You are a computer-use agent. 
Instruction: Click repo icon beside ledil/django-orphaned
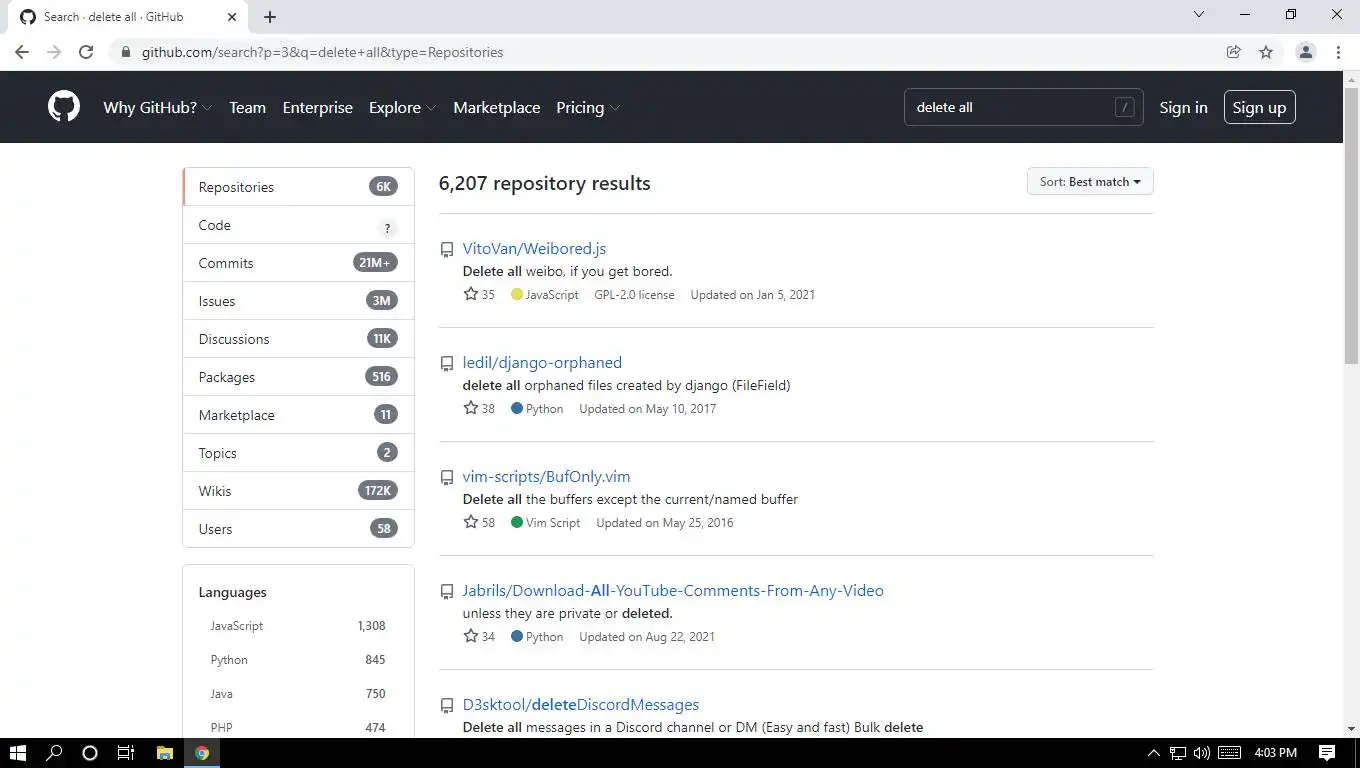(x=447, y=364)
